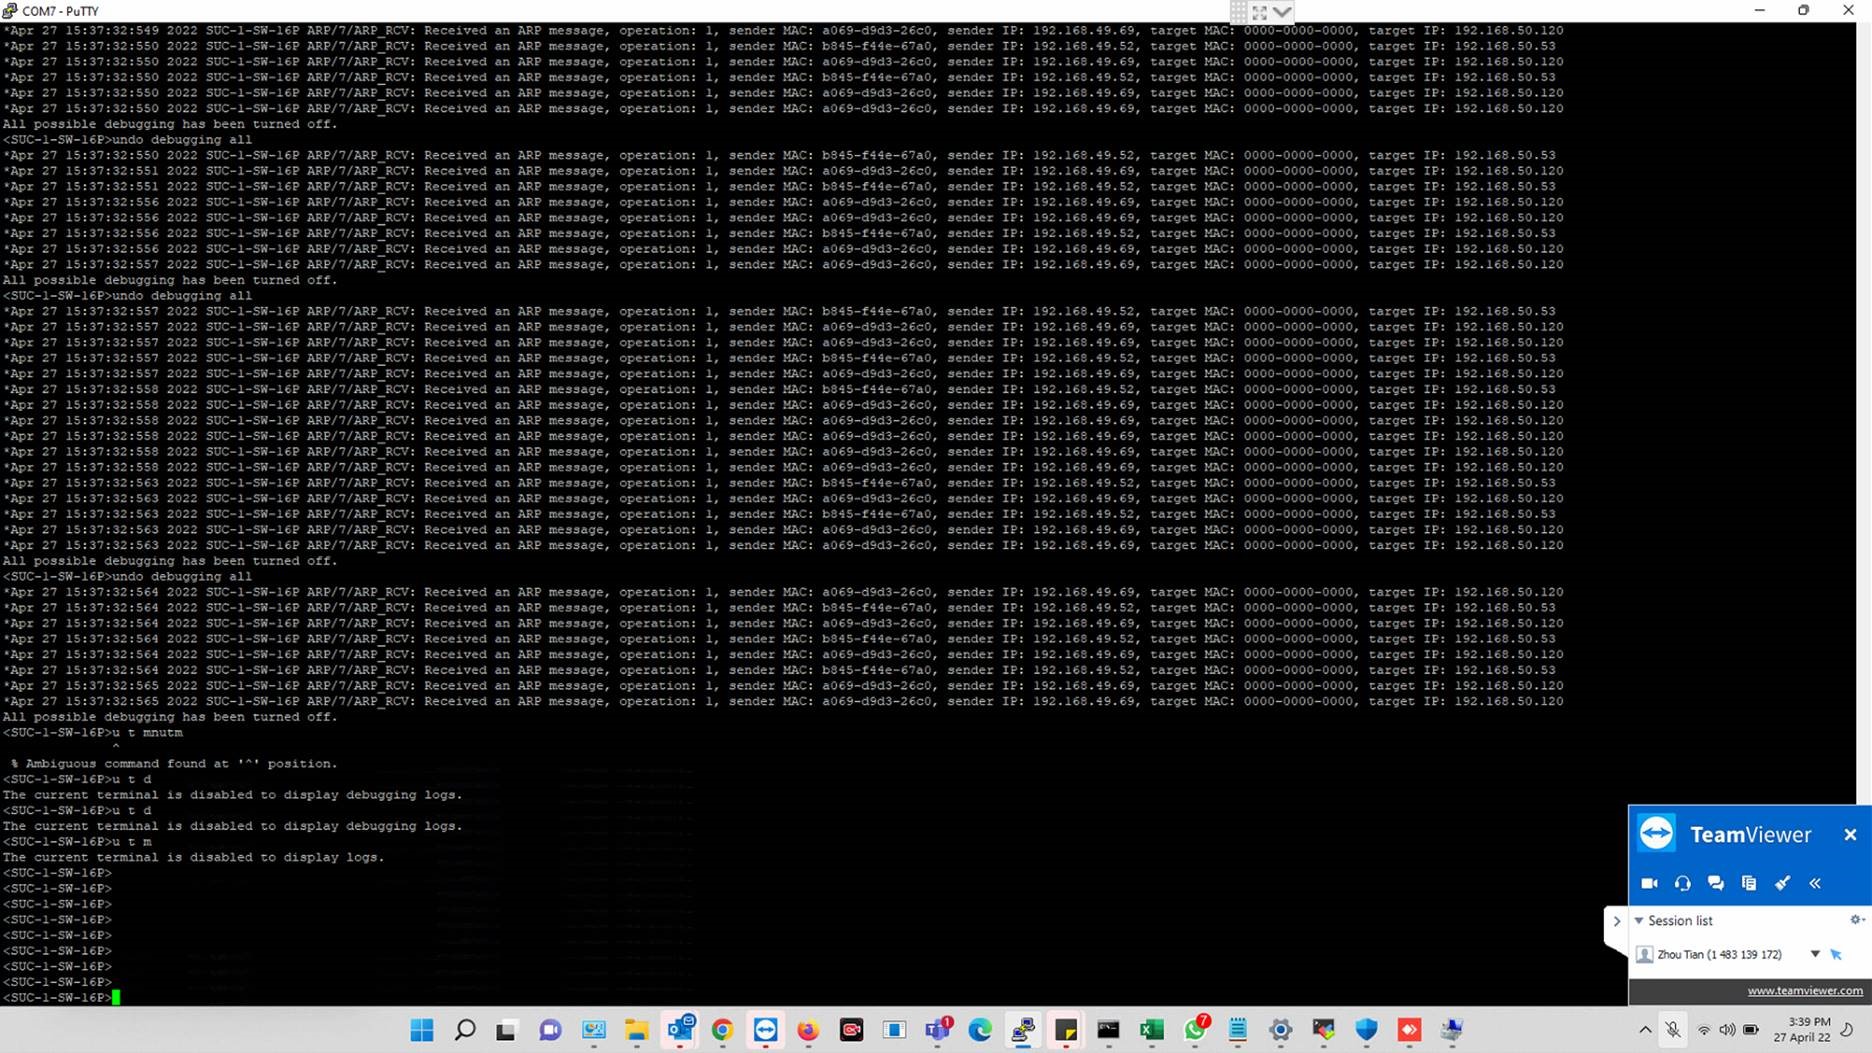Open Windows Start menu
Image resolution: width=1872 pixels, height=1053 pixels.
coord(422,1030)
